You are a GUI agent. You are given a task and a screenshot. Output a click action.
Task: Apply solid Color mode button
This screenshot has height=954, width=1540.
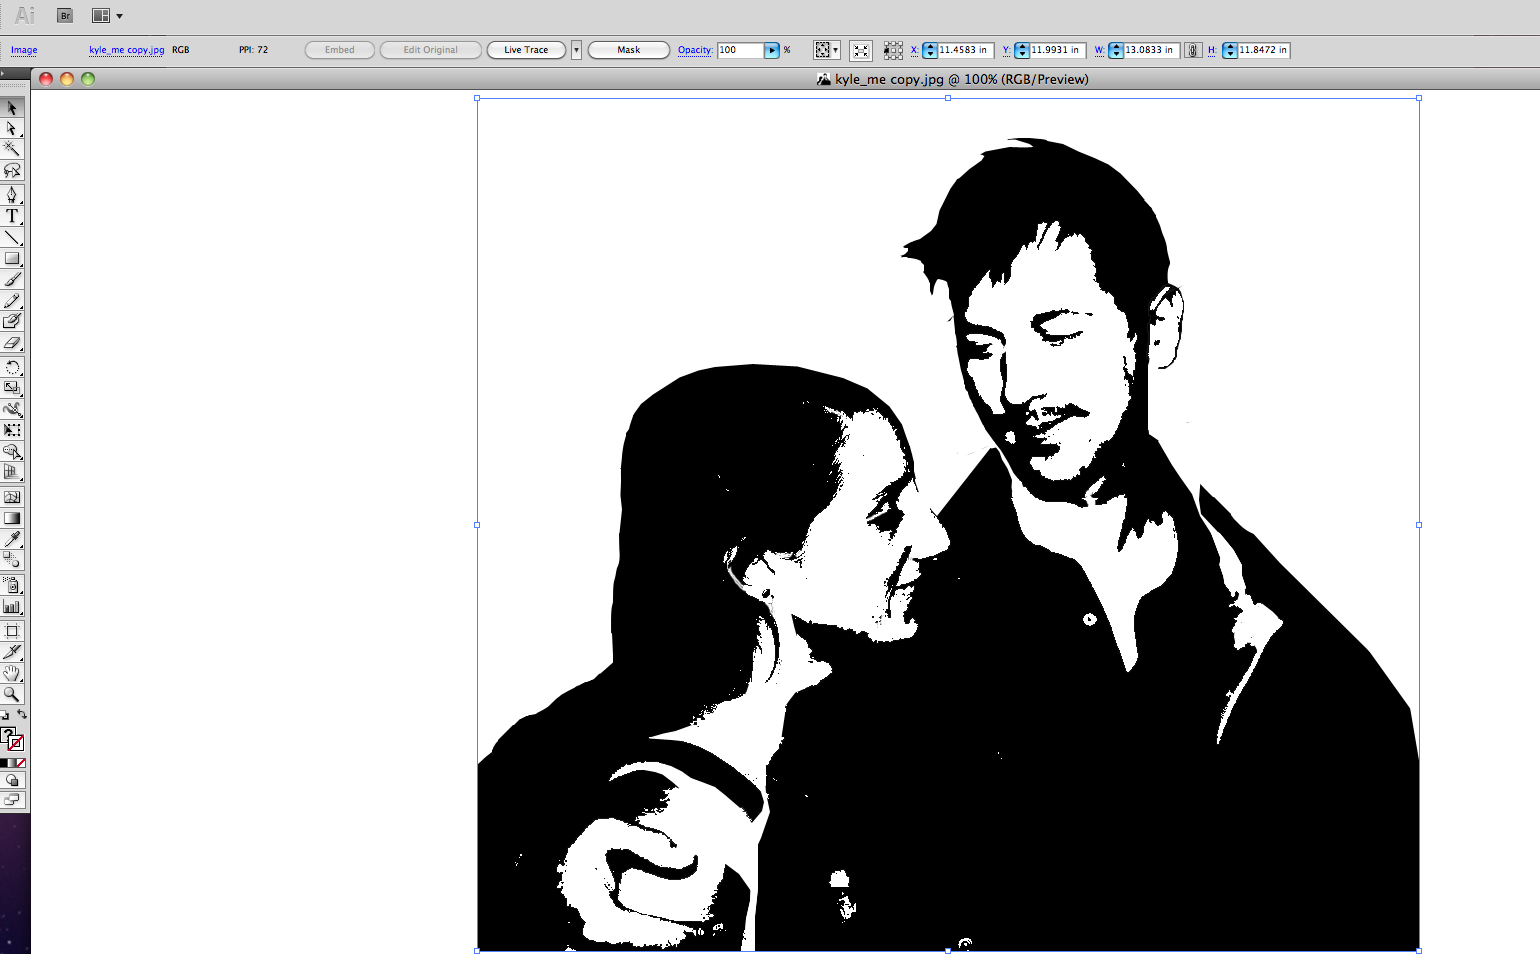coord(4,763)
